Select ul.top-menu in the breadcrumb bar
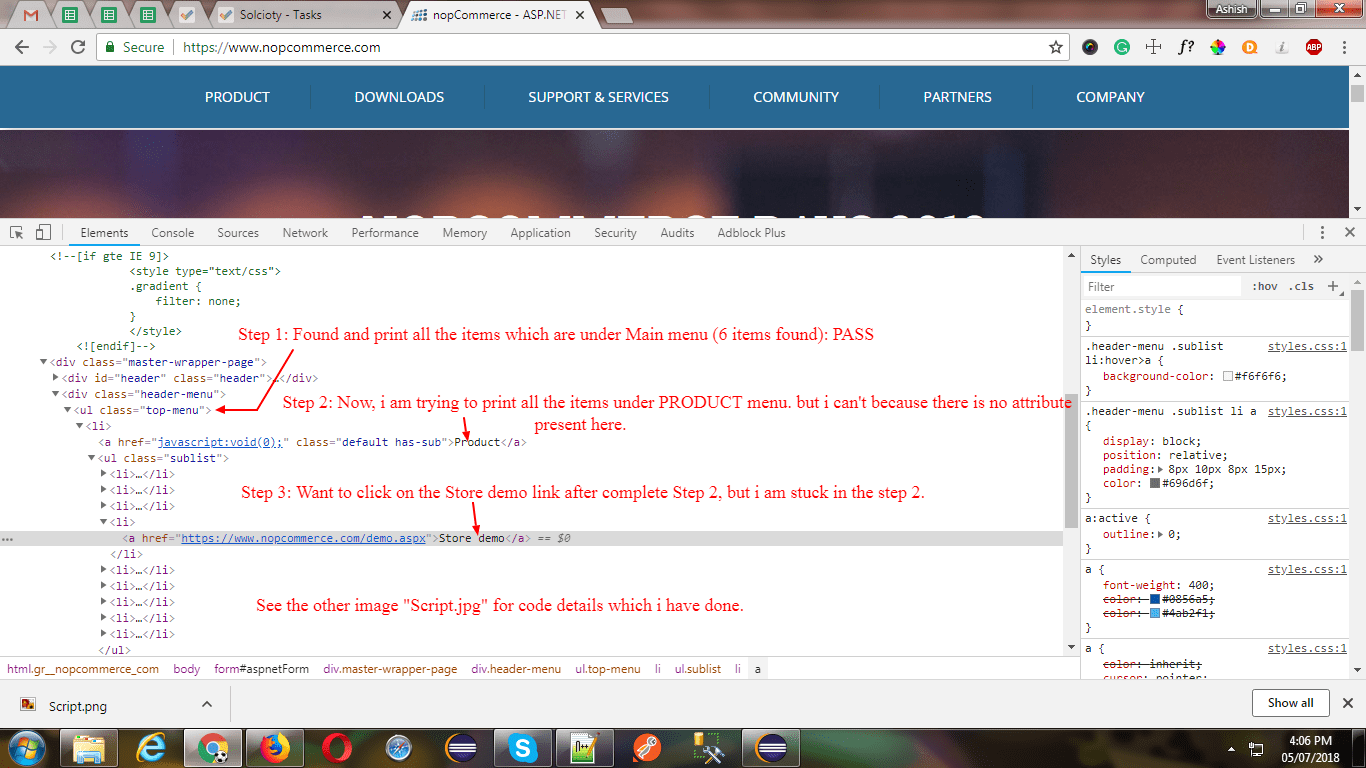Screen dimensions: 1366x768 click(x=608, y=669)
